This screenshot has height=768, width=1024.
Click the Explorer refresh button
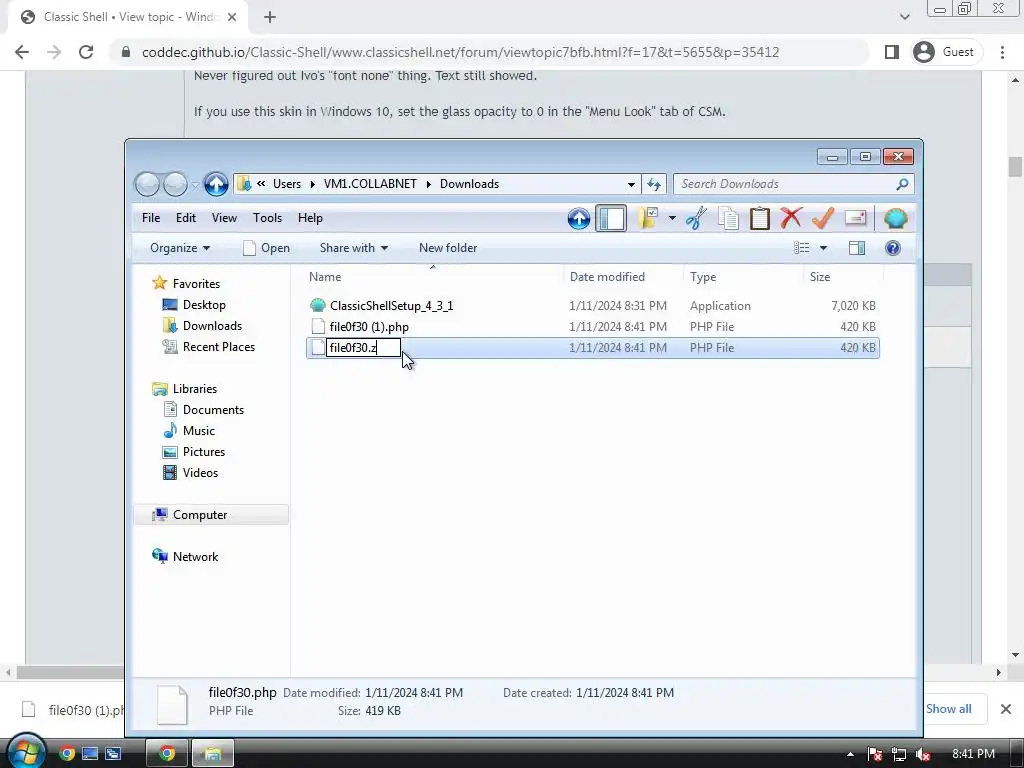pyautogui.click(x=654, y=184)
